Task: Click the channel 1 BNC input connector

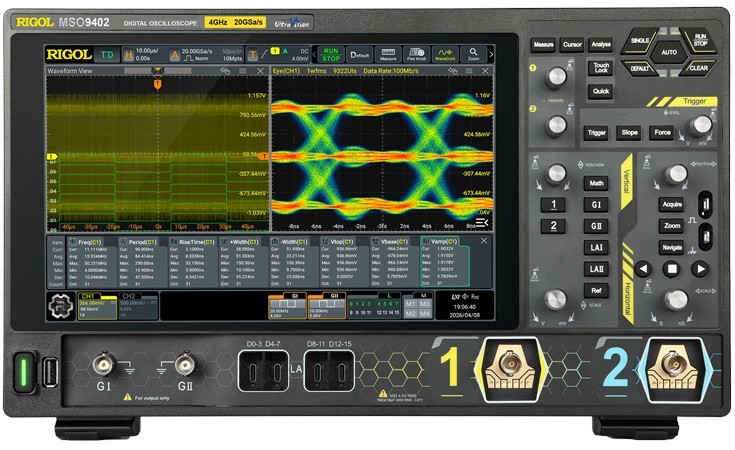Action: point(510,364)
